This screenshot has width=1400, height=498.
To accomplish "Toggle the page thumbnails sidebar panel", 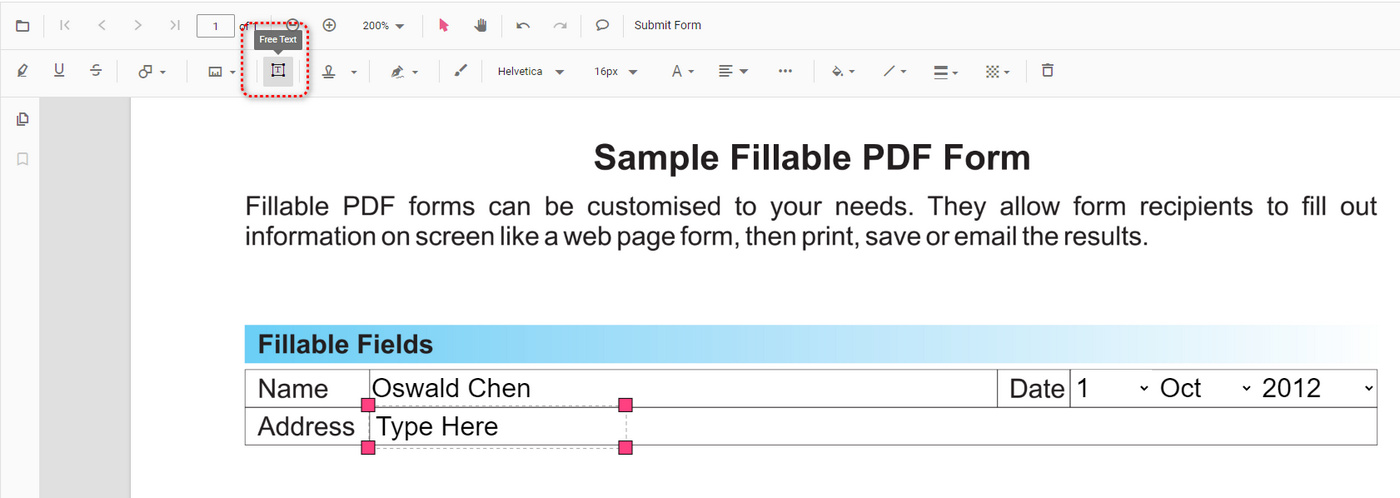I will (x=23, y=120).
